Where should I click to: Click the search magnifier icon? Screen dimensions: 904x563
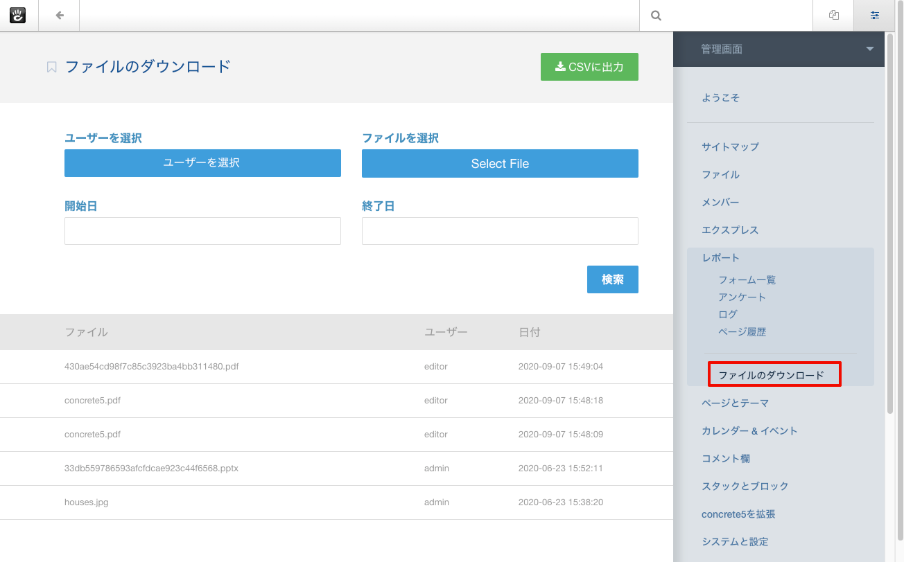(x=656, y=16)
